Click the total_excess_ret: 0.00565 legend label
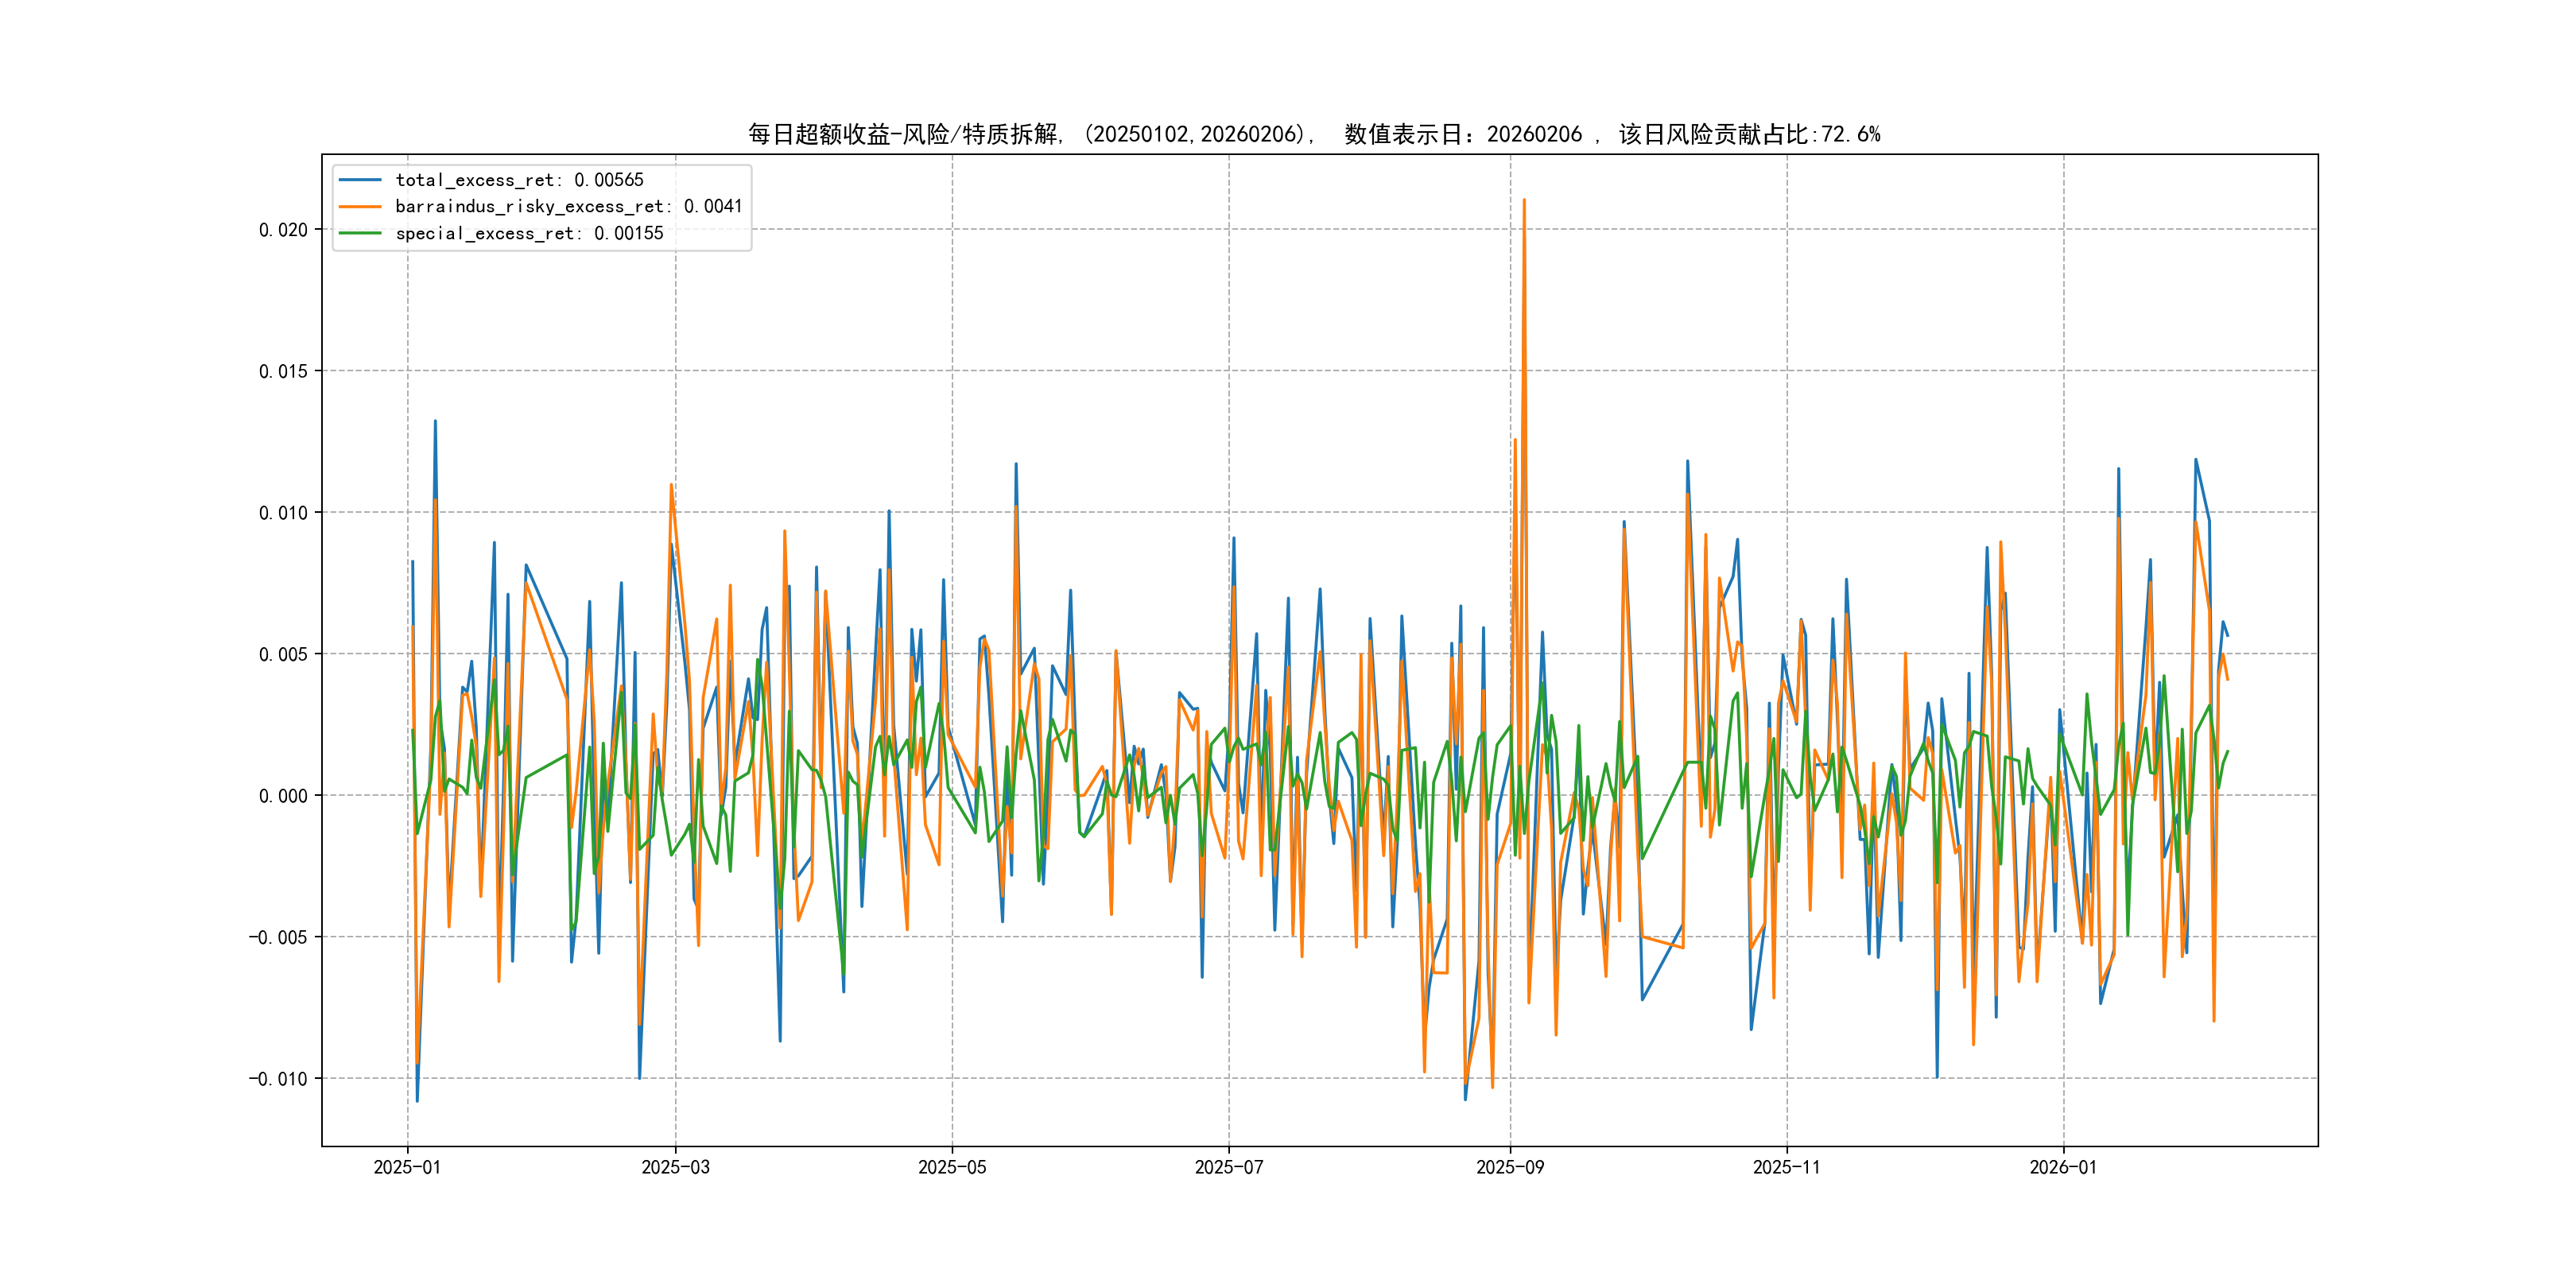Image resolution: width=2576 pixels, height=1288 pixels. [x=519, y=180]
